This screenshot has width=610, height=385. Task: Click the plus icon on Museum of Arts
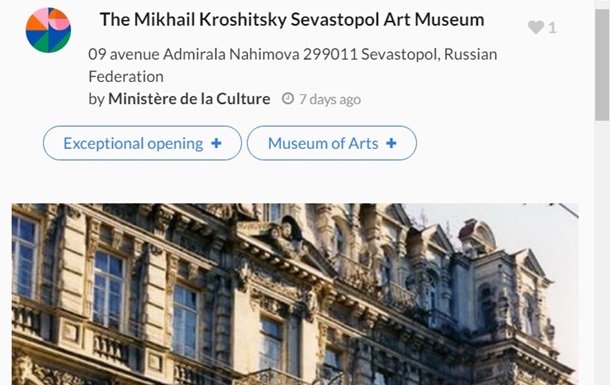(x=391, y=143)
